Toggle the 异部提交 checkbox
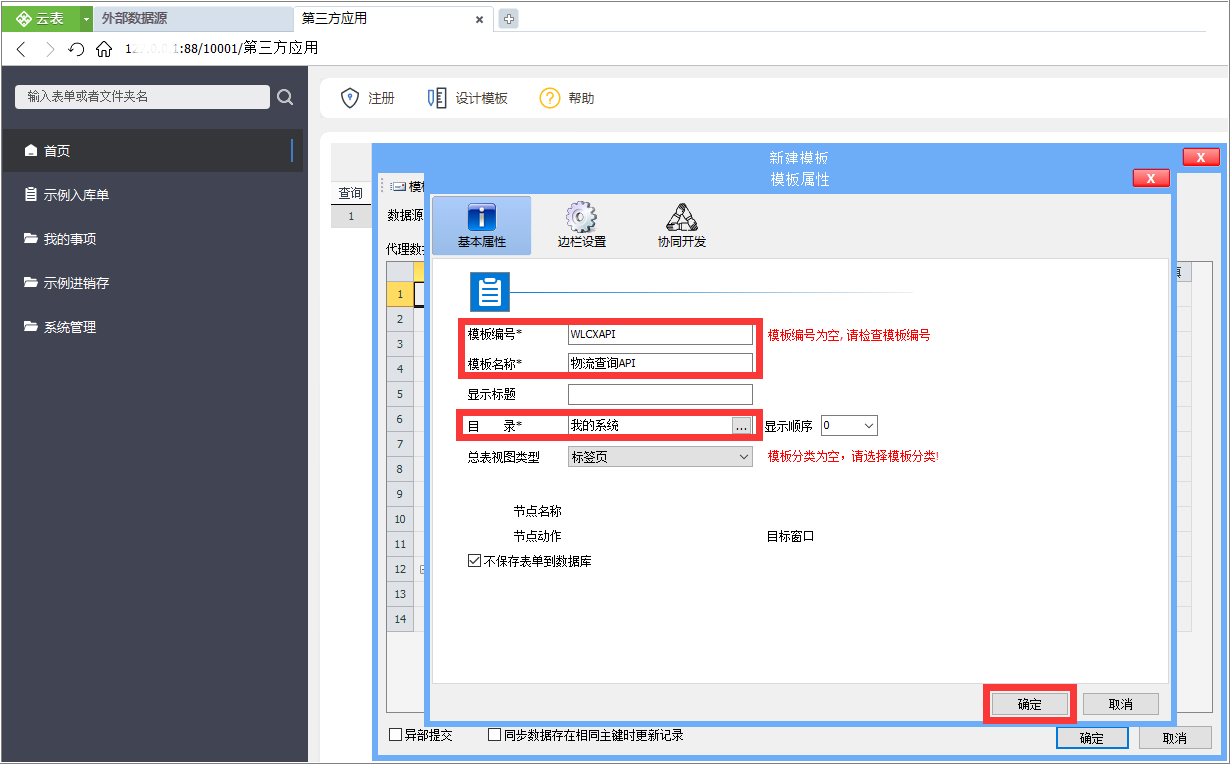This screenshot has height=764, width=1230. (396, 735)
